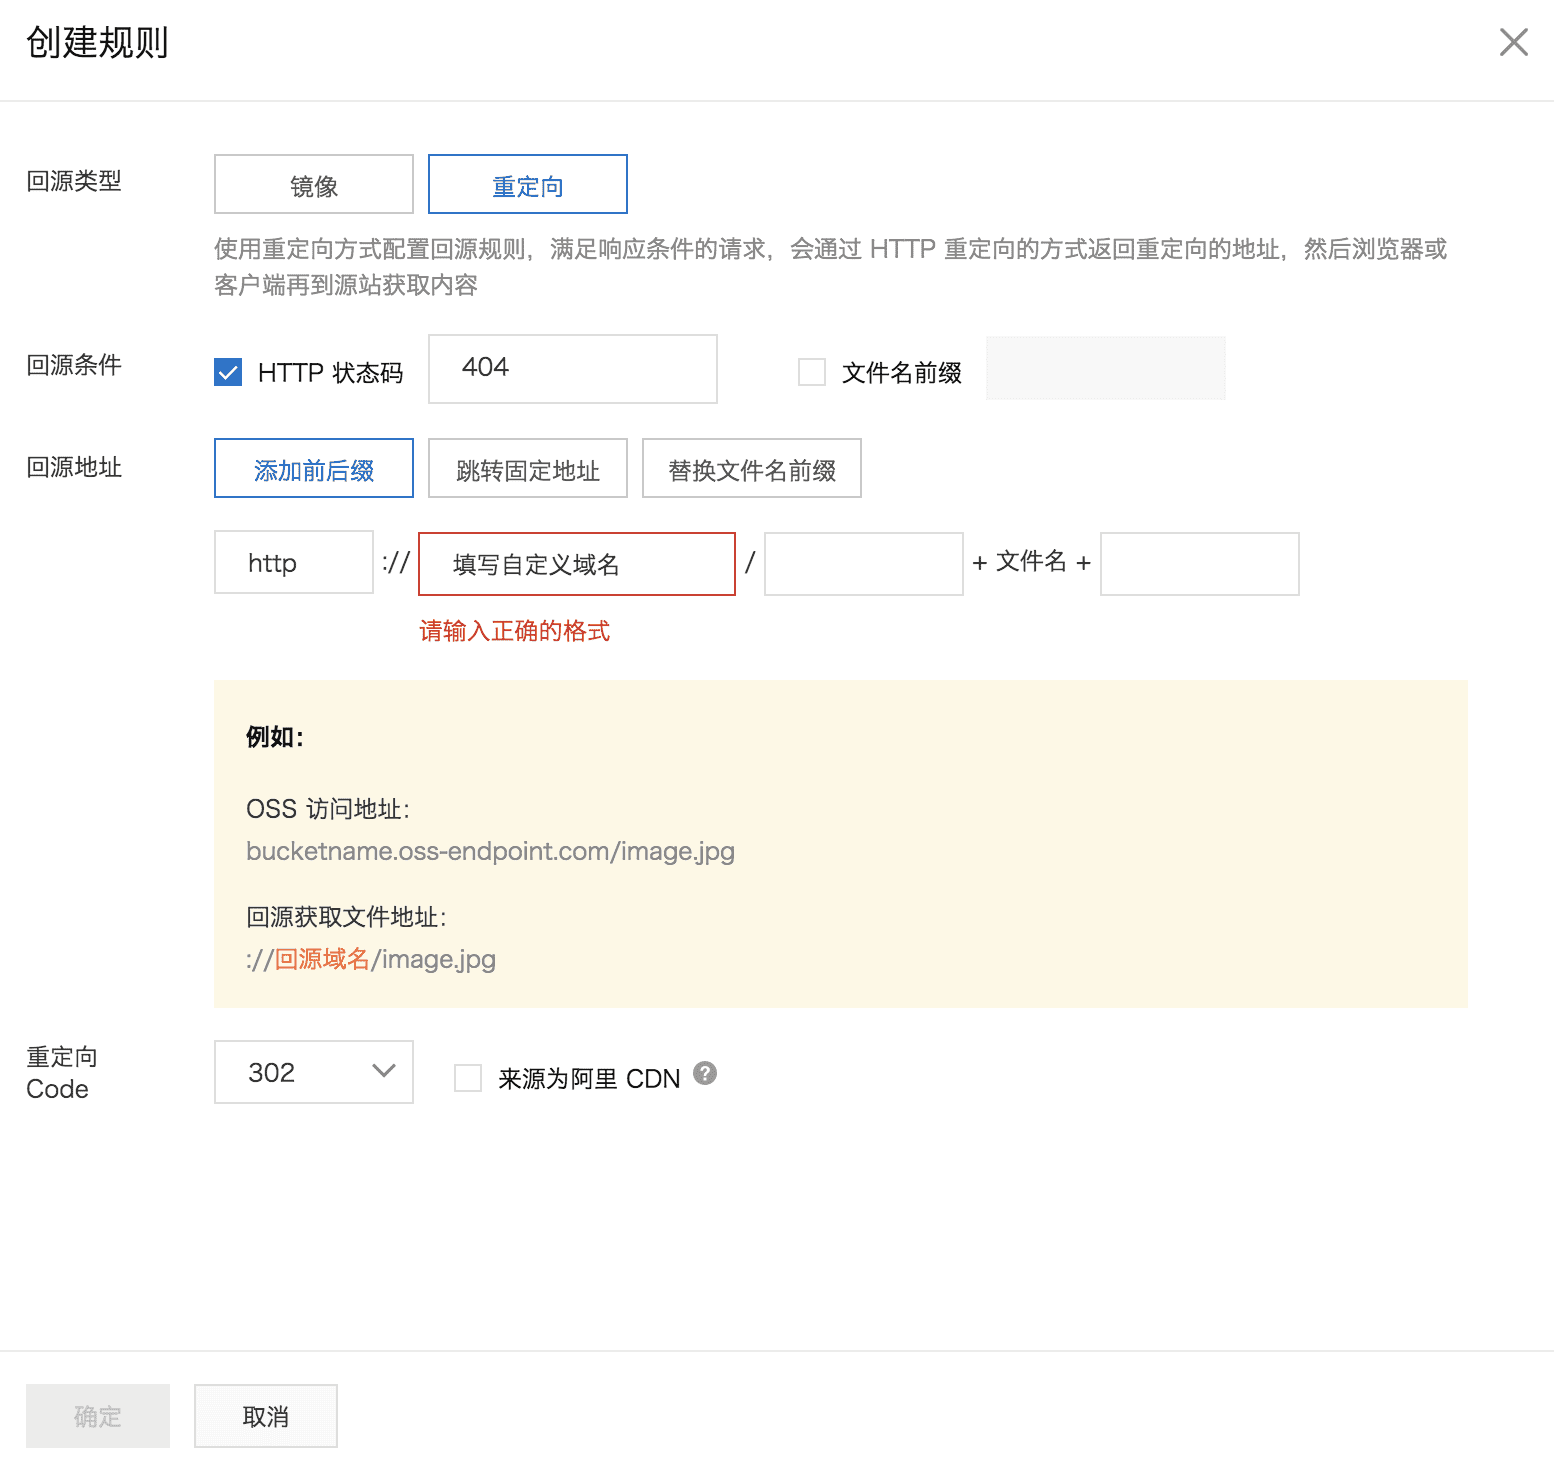Click the disabled 文件名前缀 text field
Screen dimensions: 1554x1464
(x=1105, y=368)
